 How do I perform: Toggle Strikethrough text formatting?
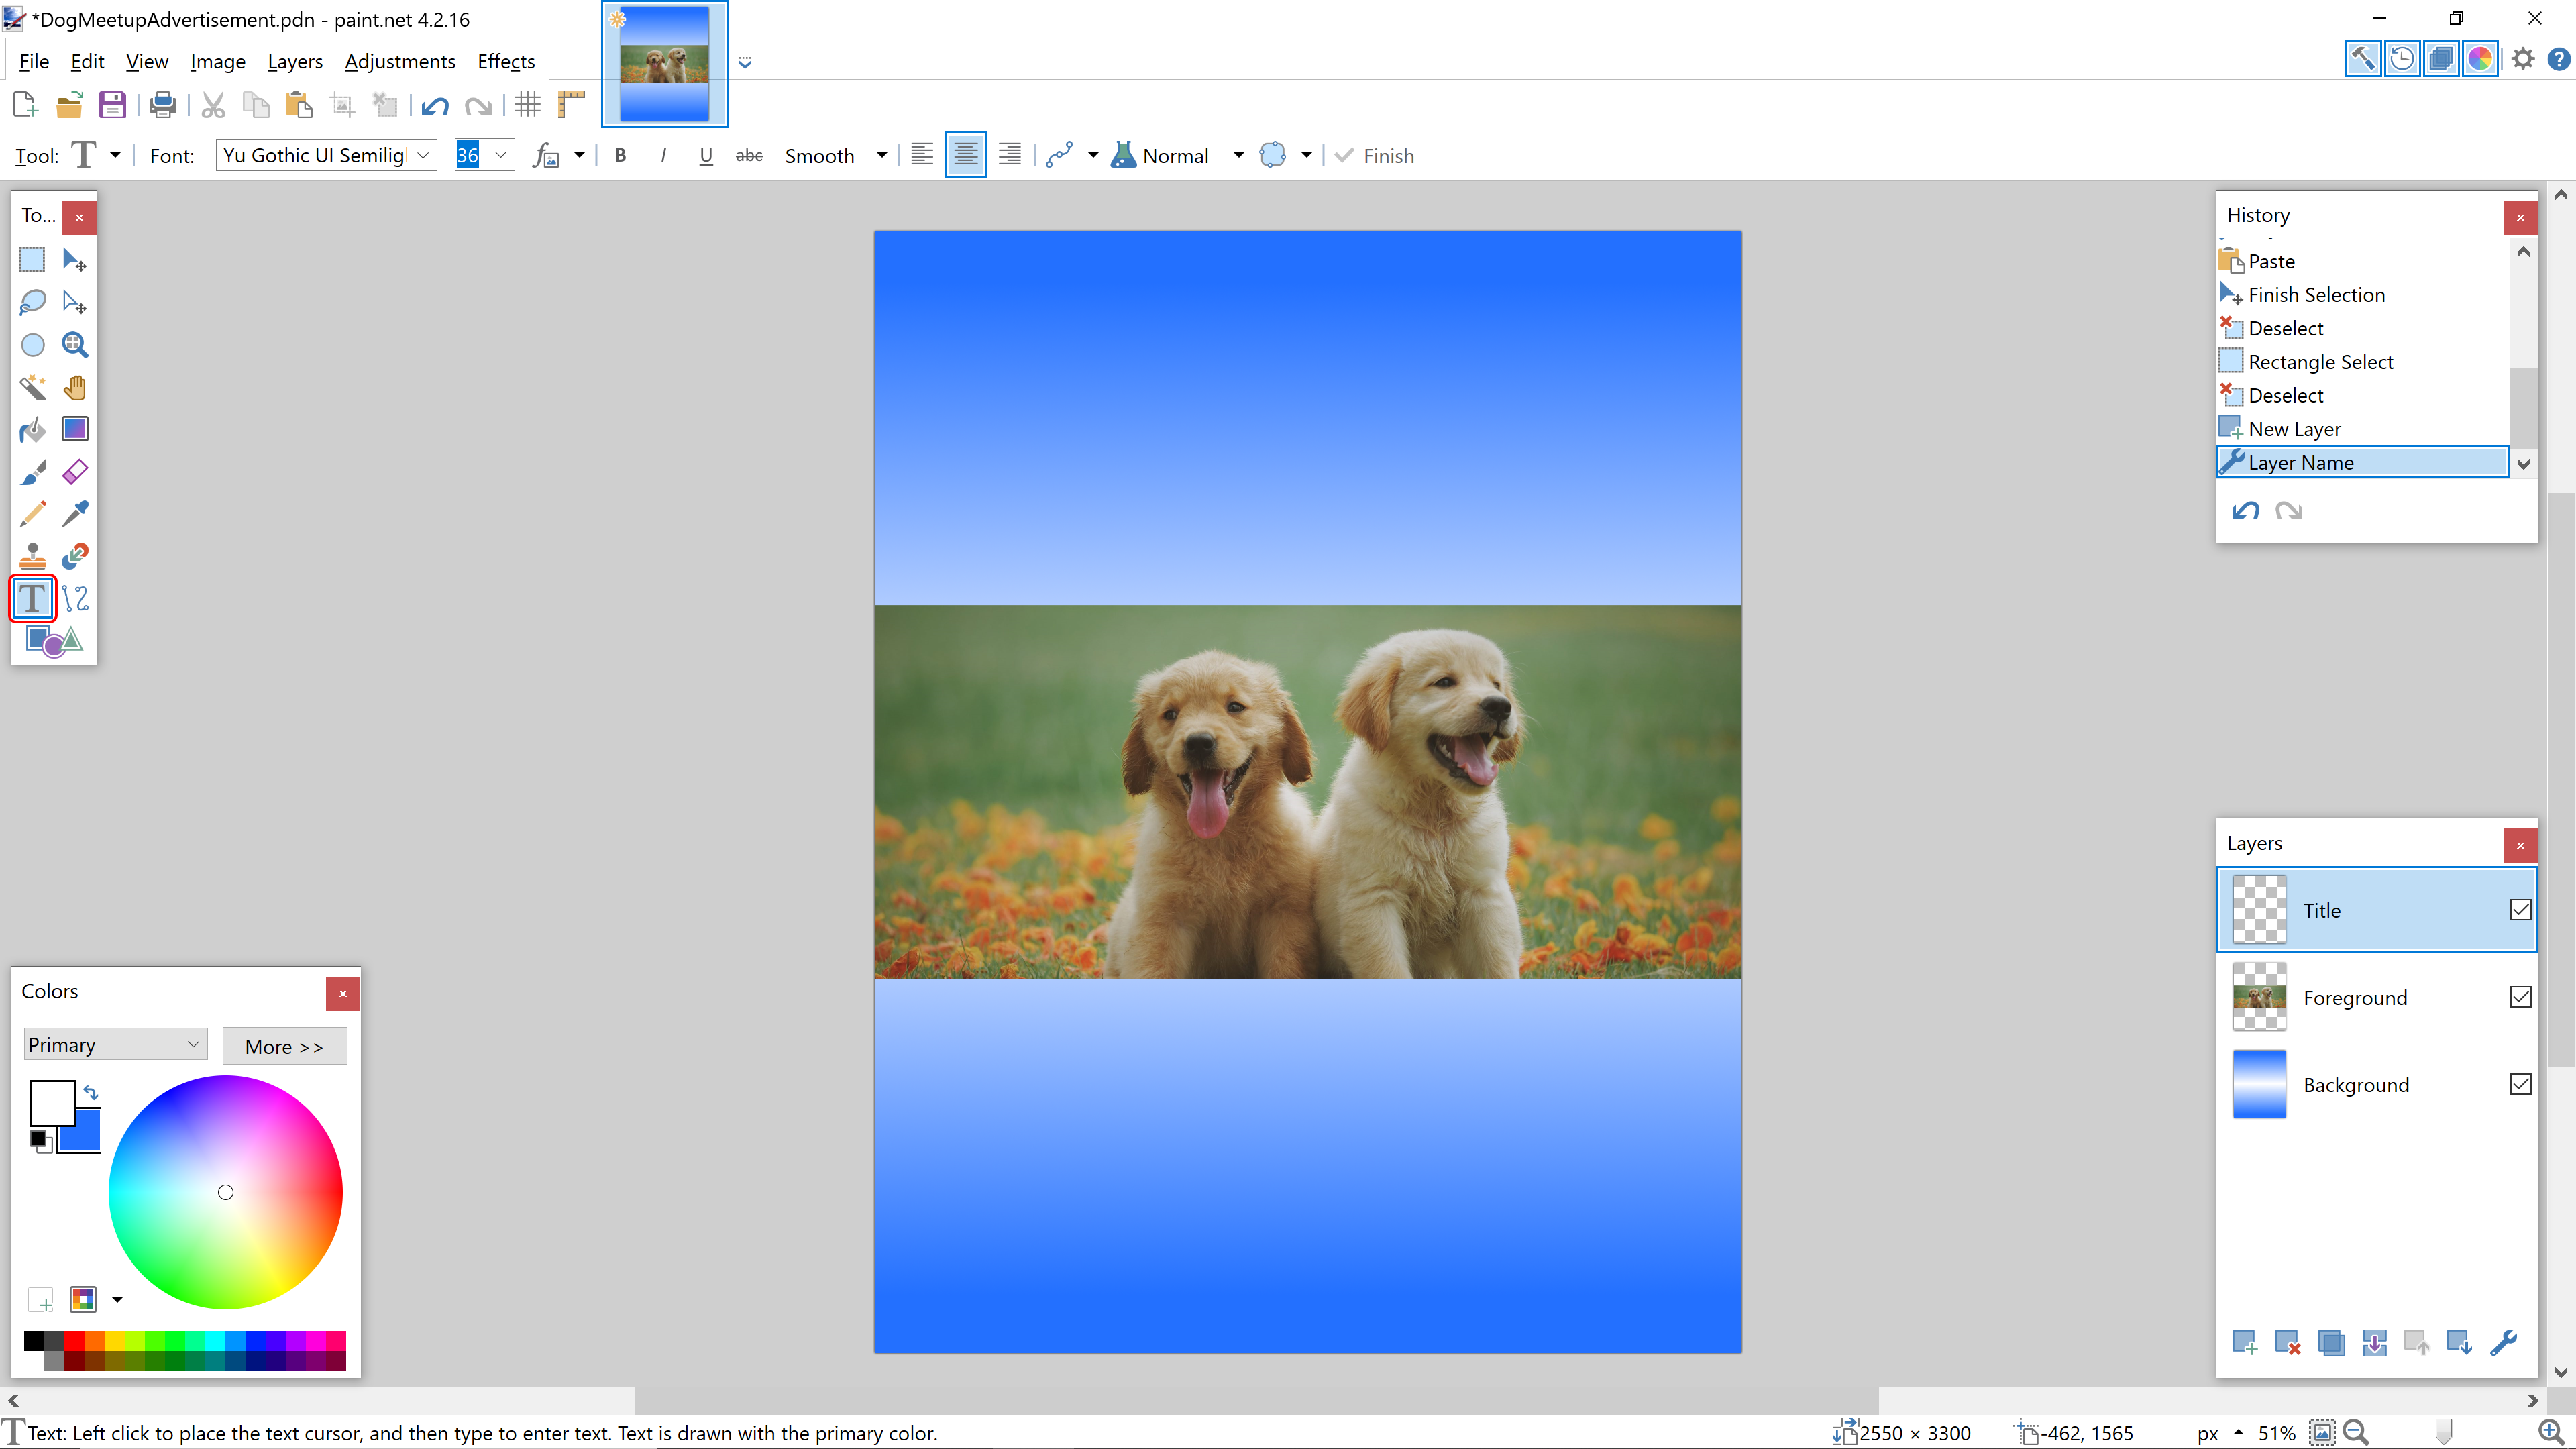click(749, 156)
